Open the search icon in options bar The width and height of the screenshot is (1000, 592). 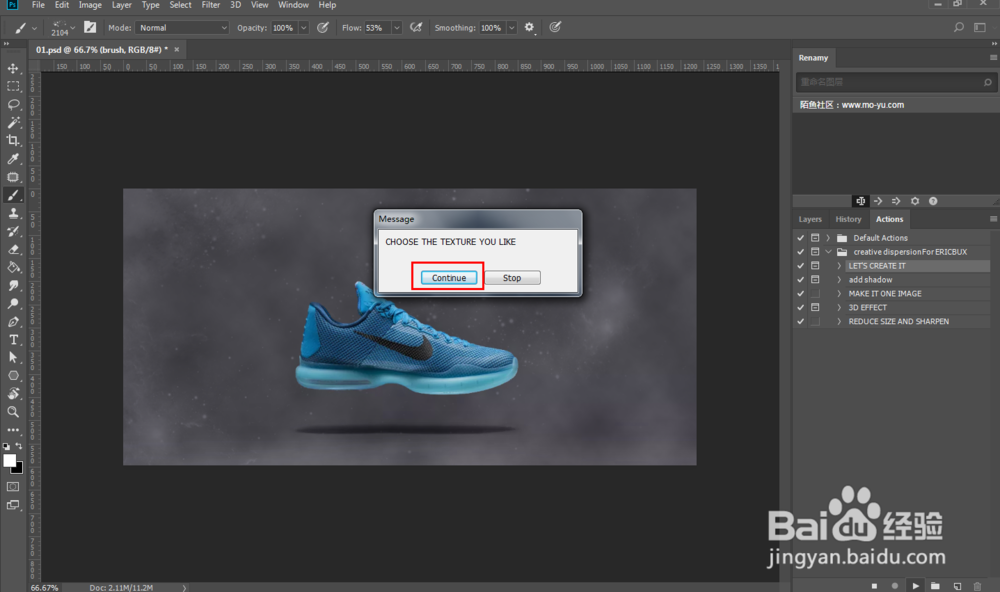(959, 27)
